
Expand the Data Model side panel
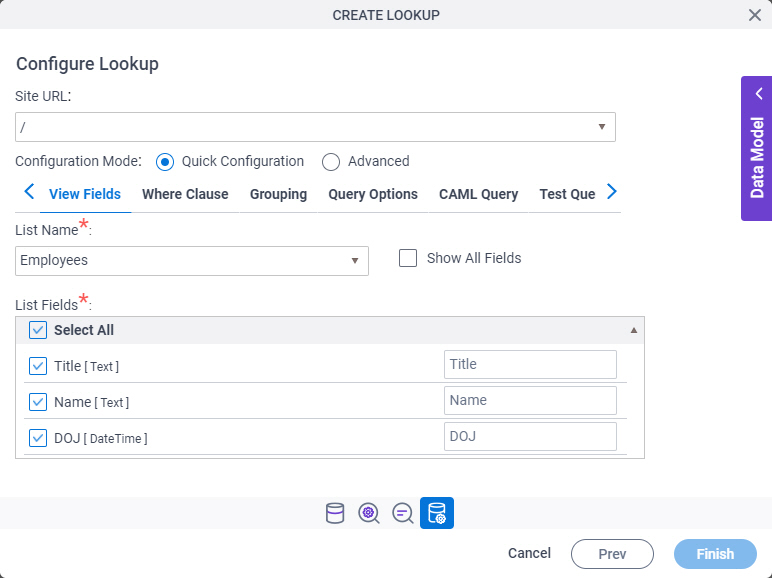[757, 148]
